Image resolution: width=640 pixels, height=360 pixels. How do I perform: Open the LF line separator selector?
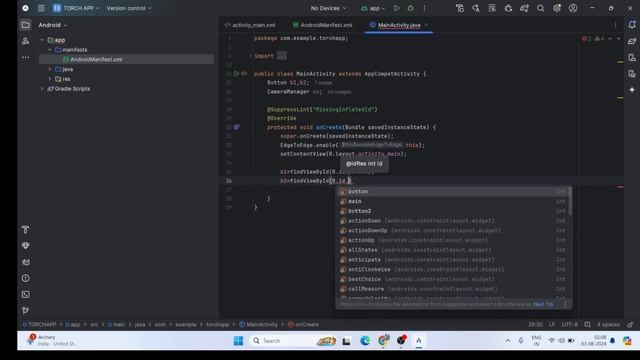552,324
